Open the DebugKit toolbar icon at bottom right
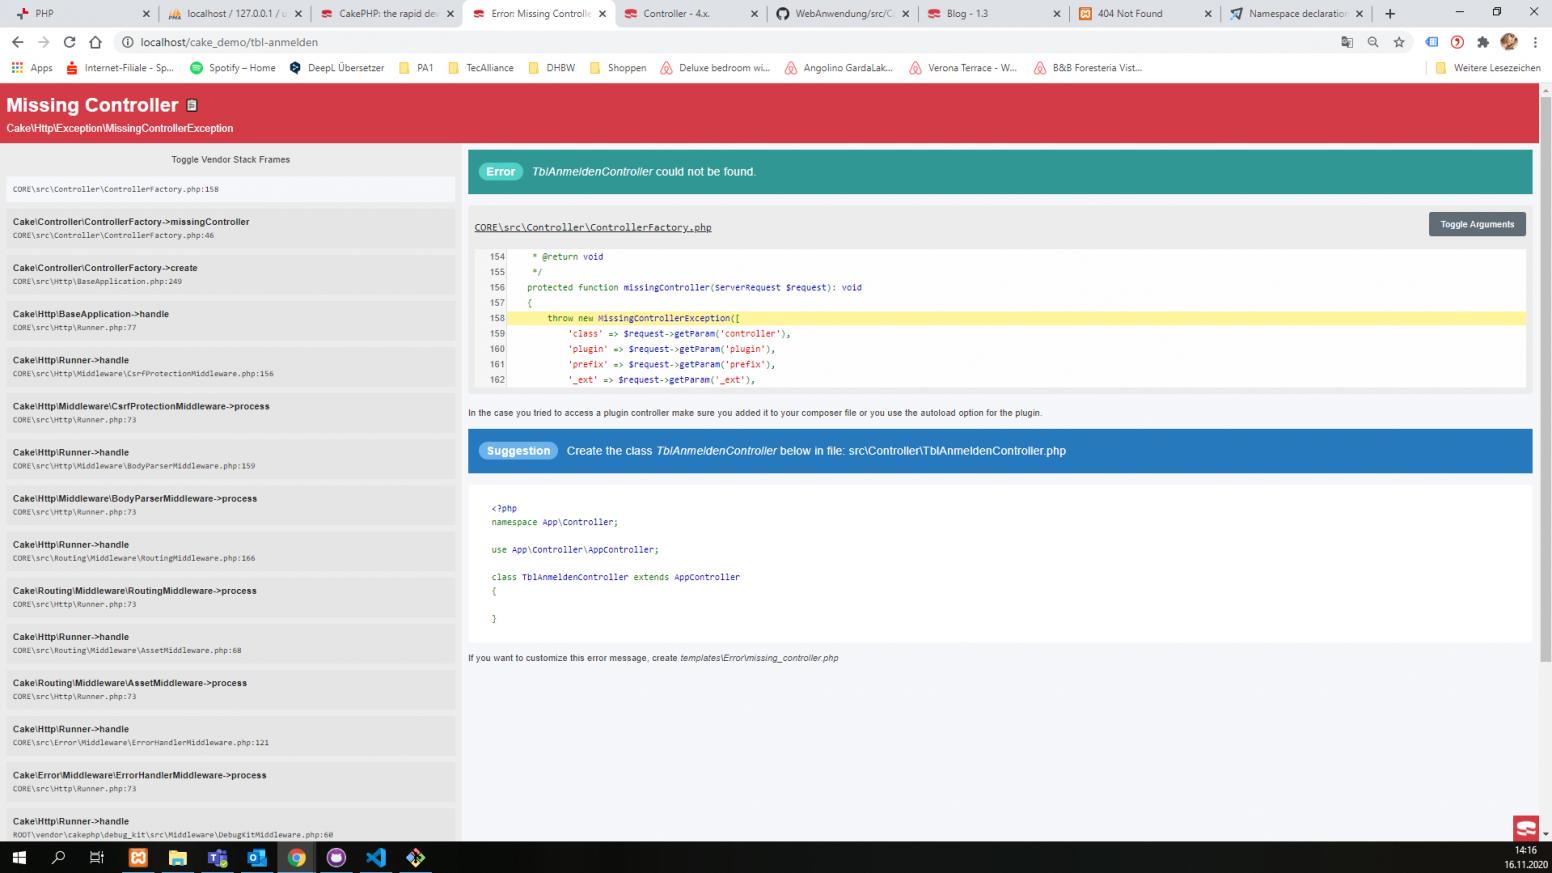The width and height of the screenshot is (1552, 873). point(1525,827)
